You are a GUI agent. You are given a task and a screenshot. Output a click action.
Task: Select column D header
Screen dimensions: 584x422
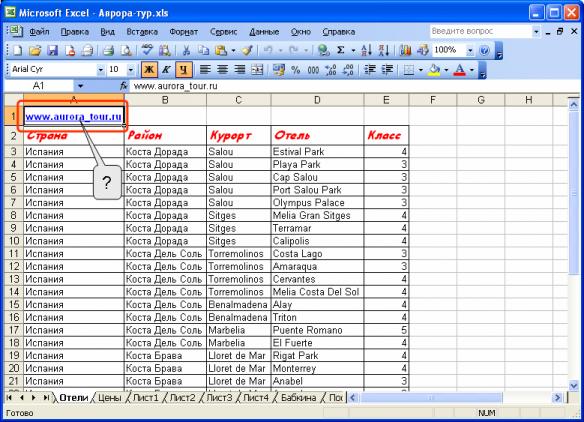point(317,100)
